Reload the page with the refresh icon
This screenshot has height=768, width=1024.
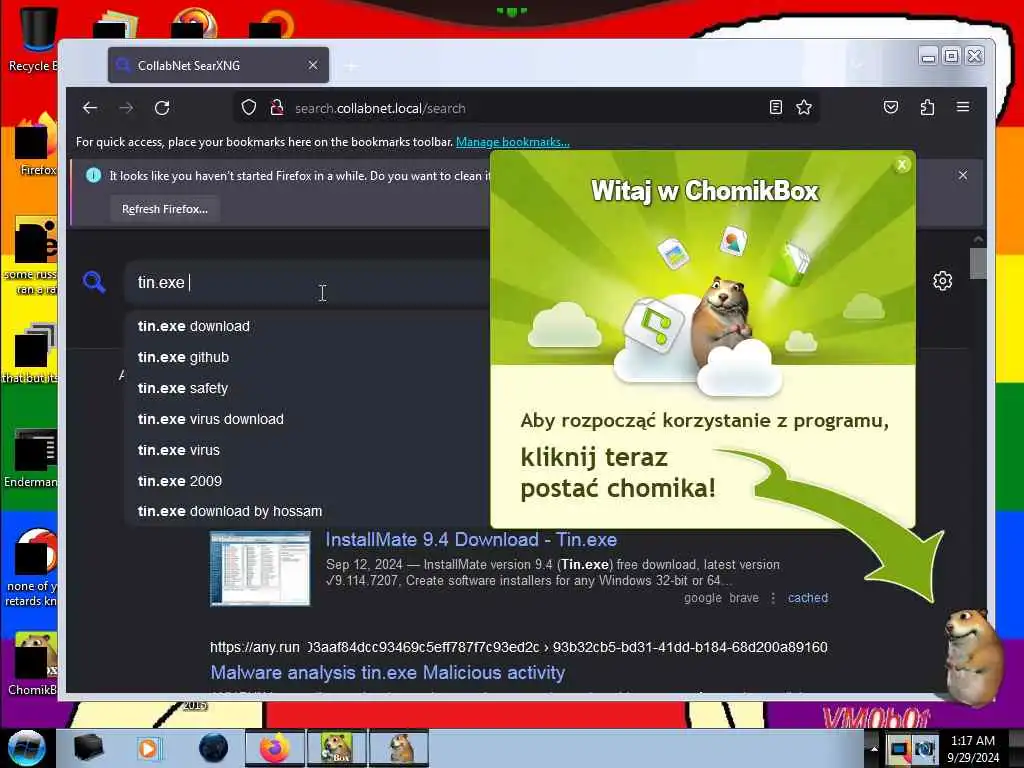[x=162, y=108]
